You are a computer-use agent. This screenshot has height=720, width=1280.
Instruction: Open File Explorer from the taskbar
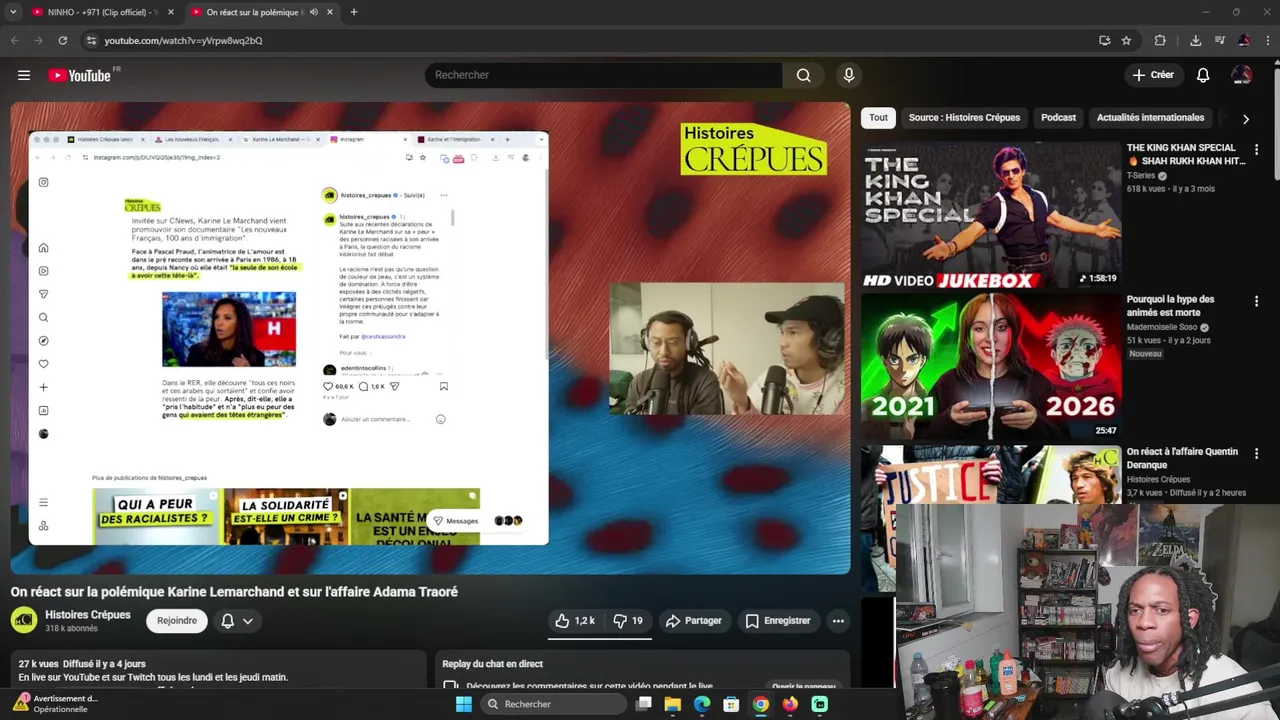[x=673, y=704]
